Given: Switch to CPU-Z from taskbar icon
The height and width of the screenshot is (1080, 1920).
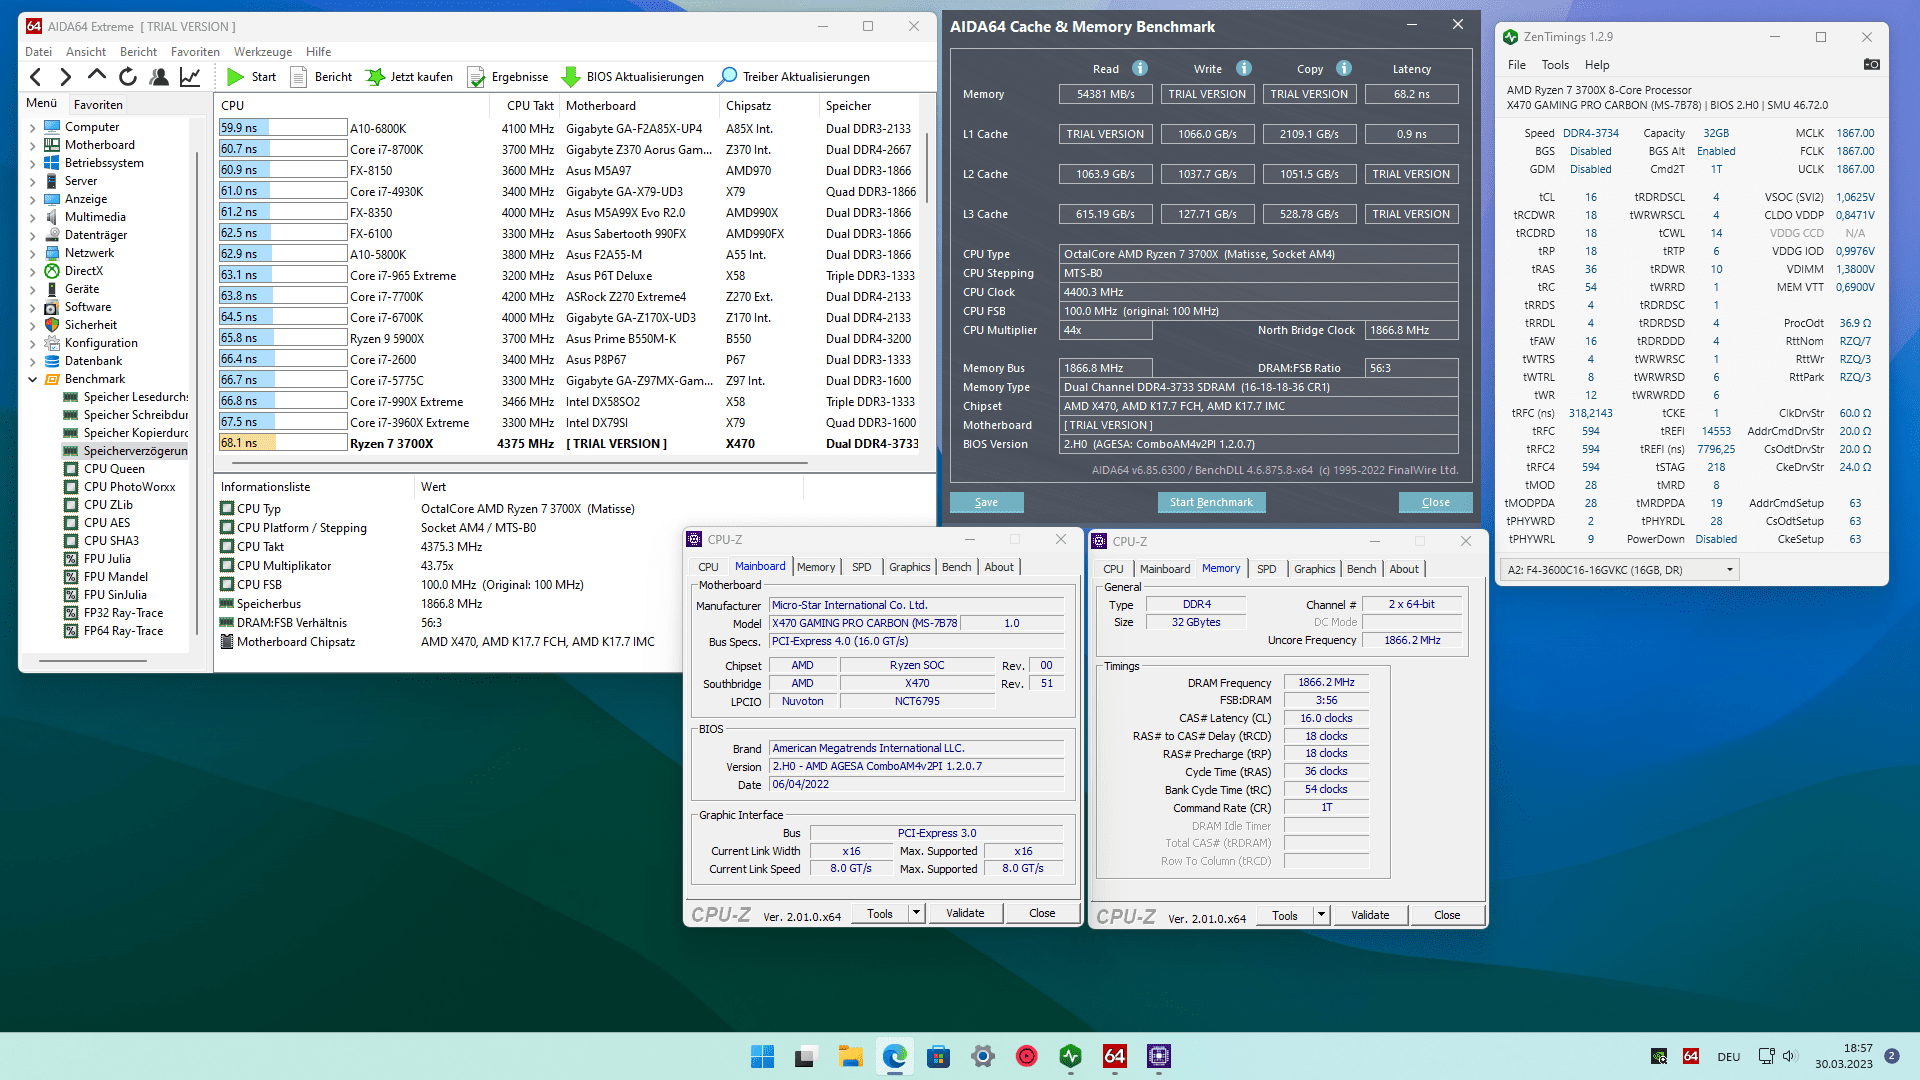Looking at the screenshot, I should click(x=1159, y=1056).
